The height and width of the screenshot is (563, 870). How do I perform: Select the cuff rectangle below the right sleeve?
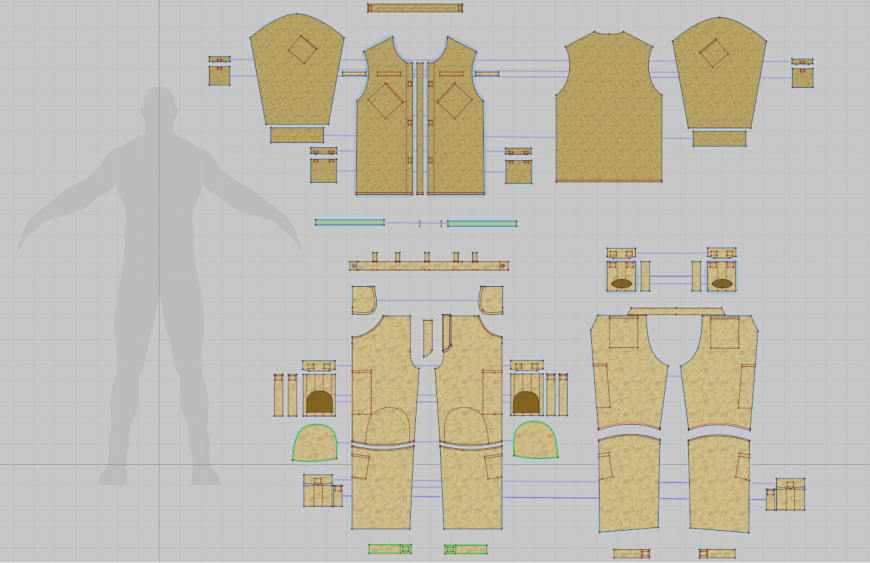tap(720, 139)
